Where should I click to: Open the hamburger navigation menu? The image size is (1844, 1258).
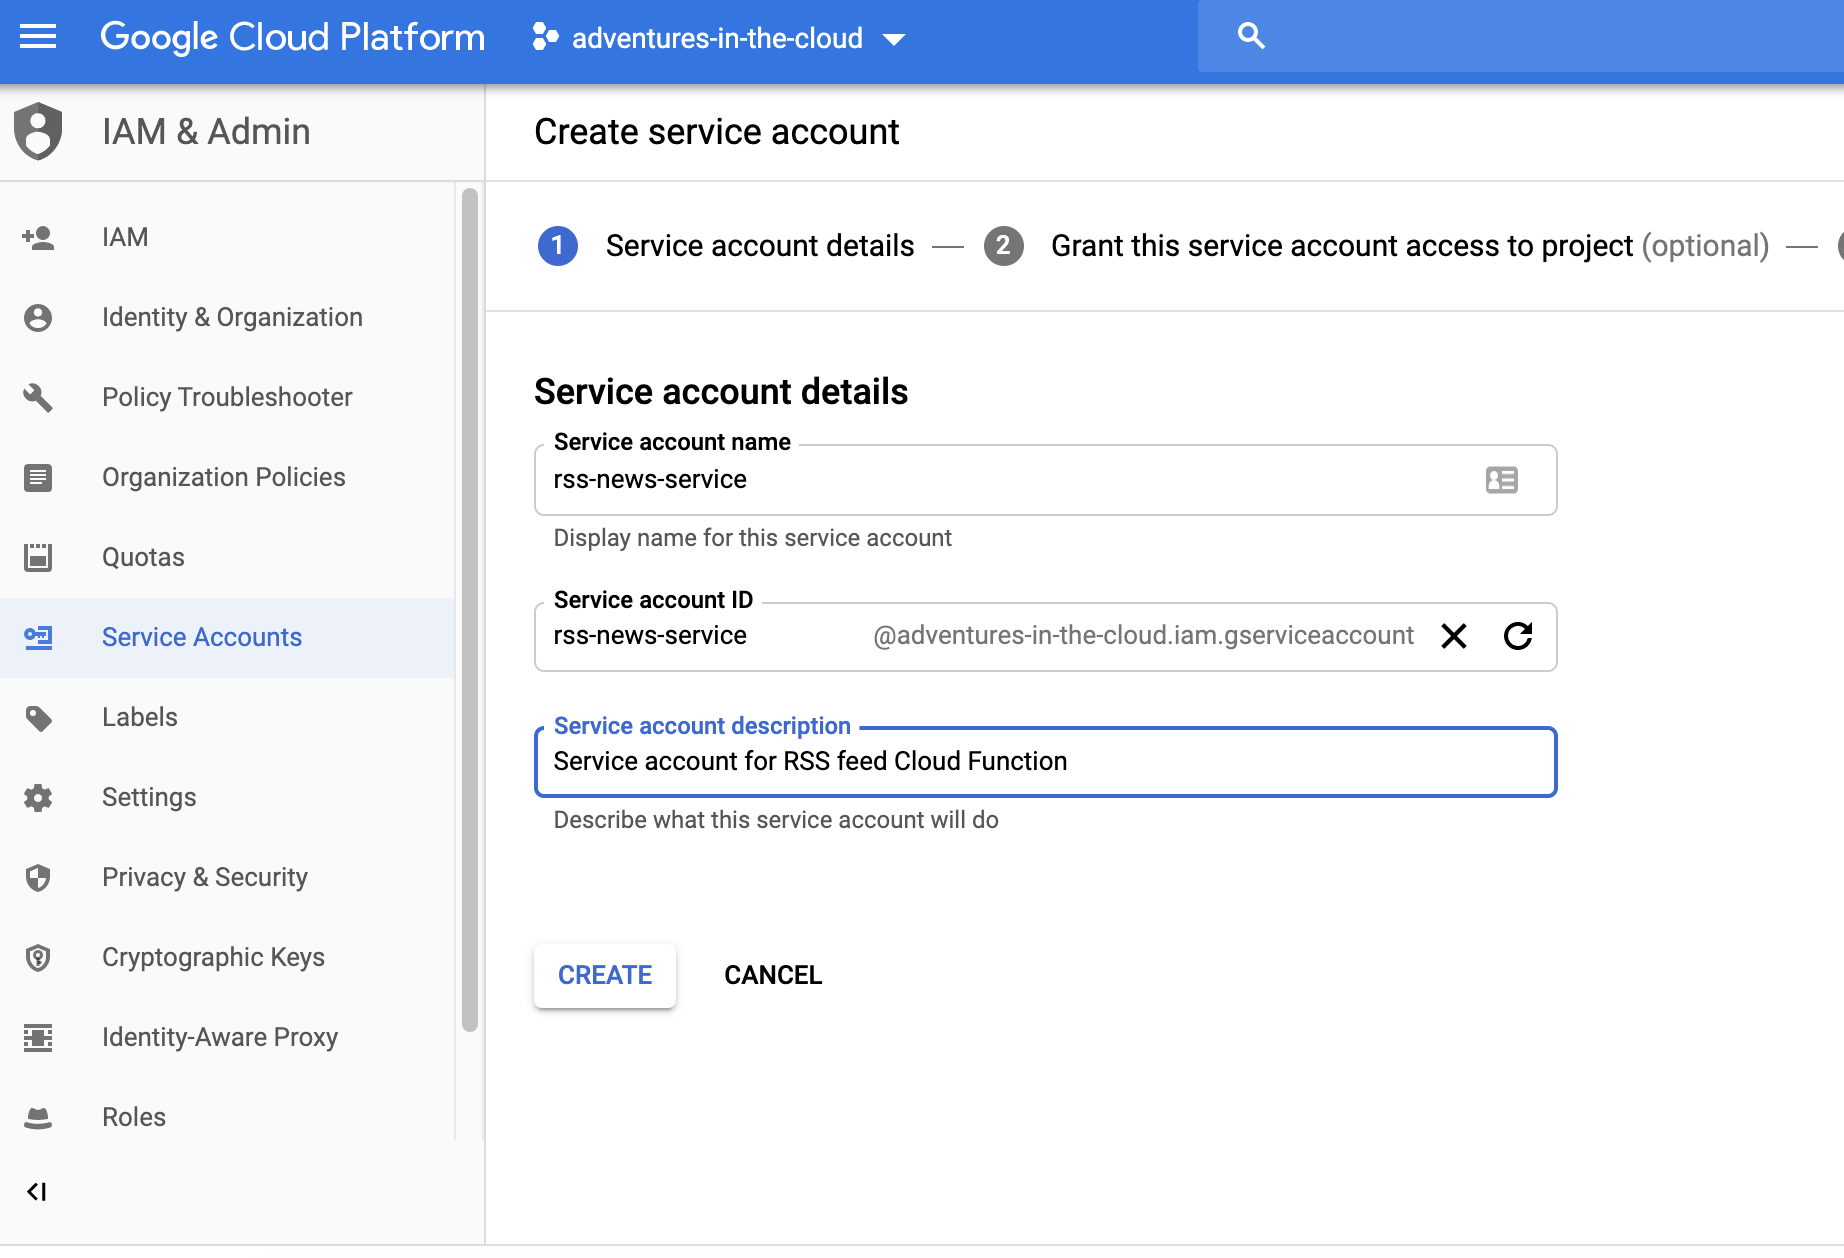pyautogui.click(x=38, y=38)
